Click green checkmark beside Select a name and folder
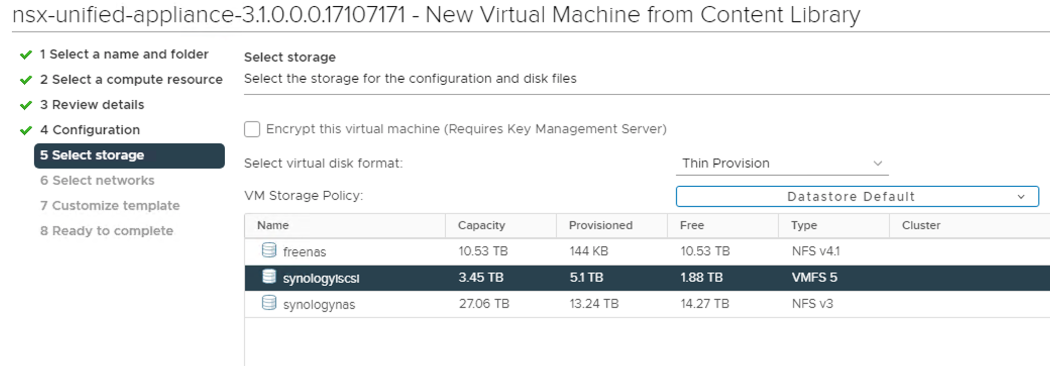The image size is (1050, 366). click(x=26, y=54)
